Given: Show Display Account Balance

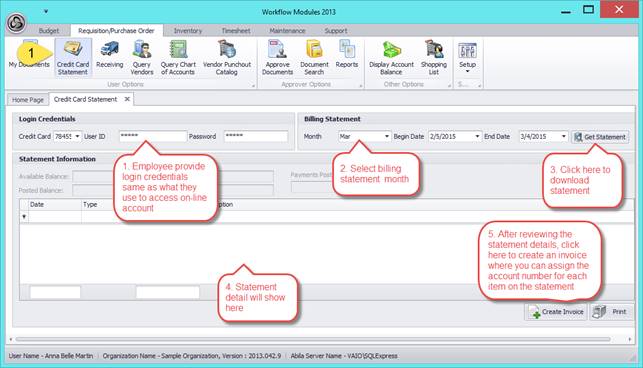Looking at the screenshot, I should pos(391,57).
